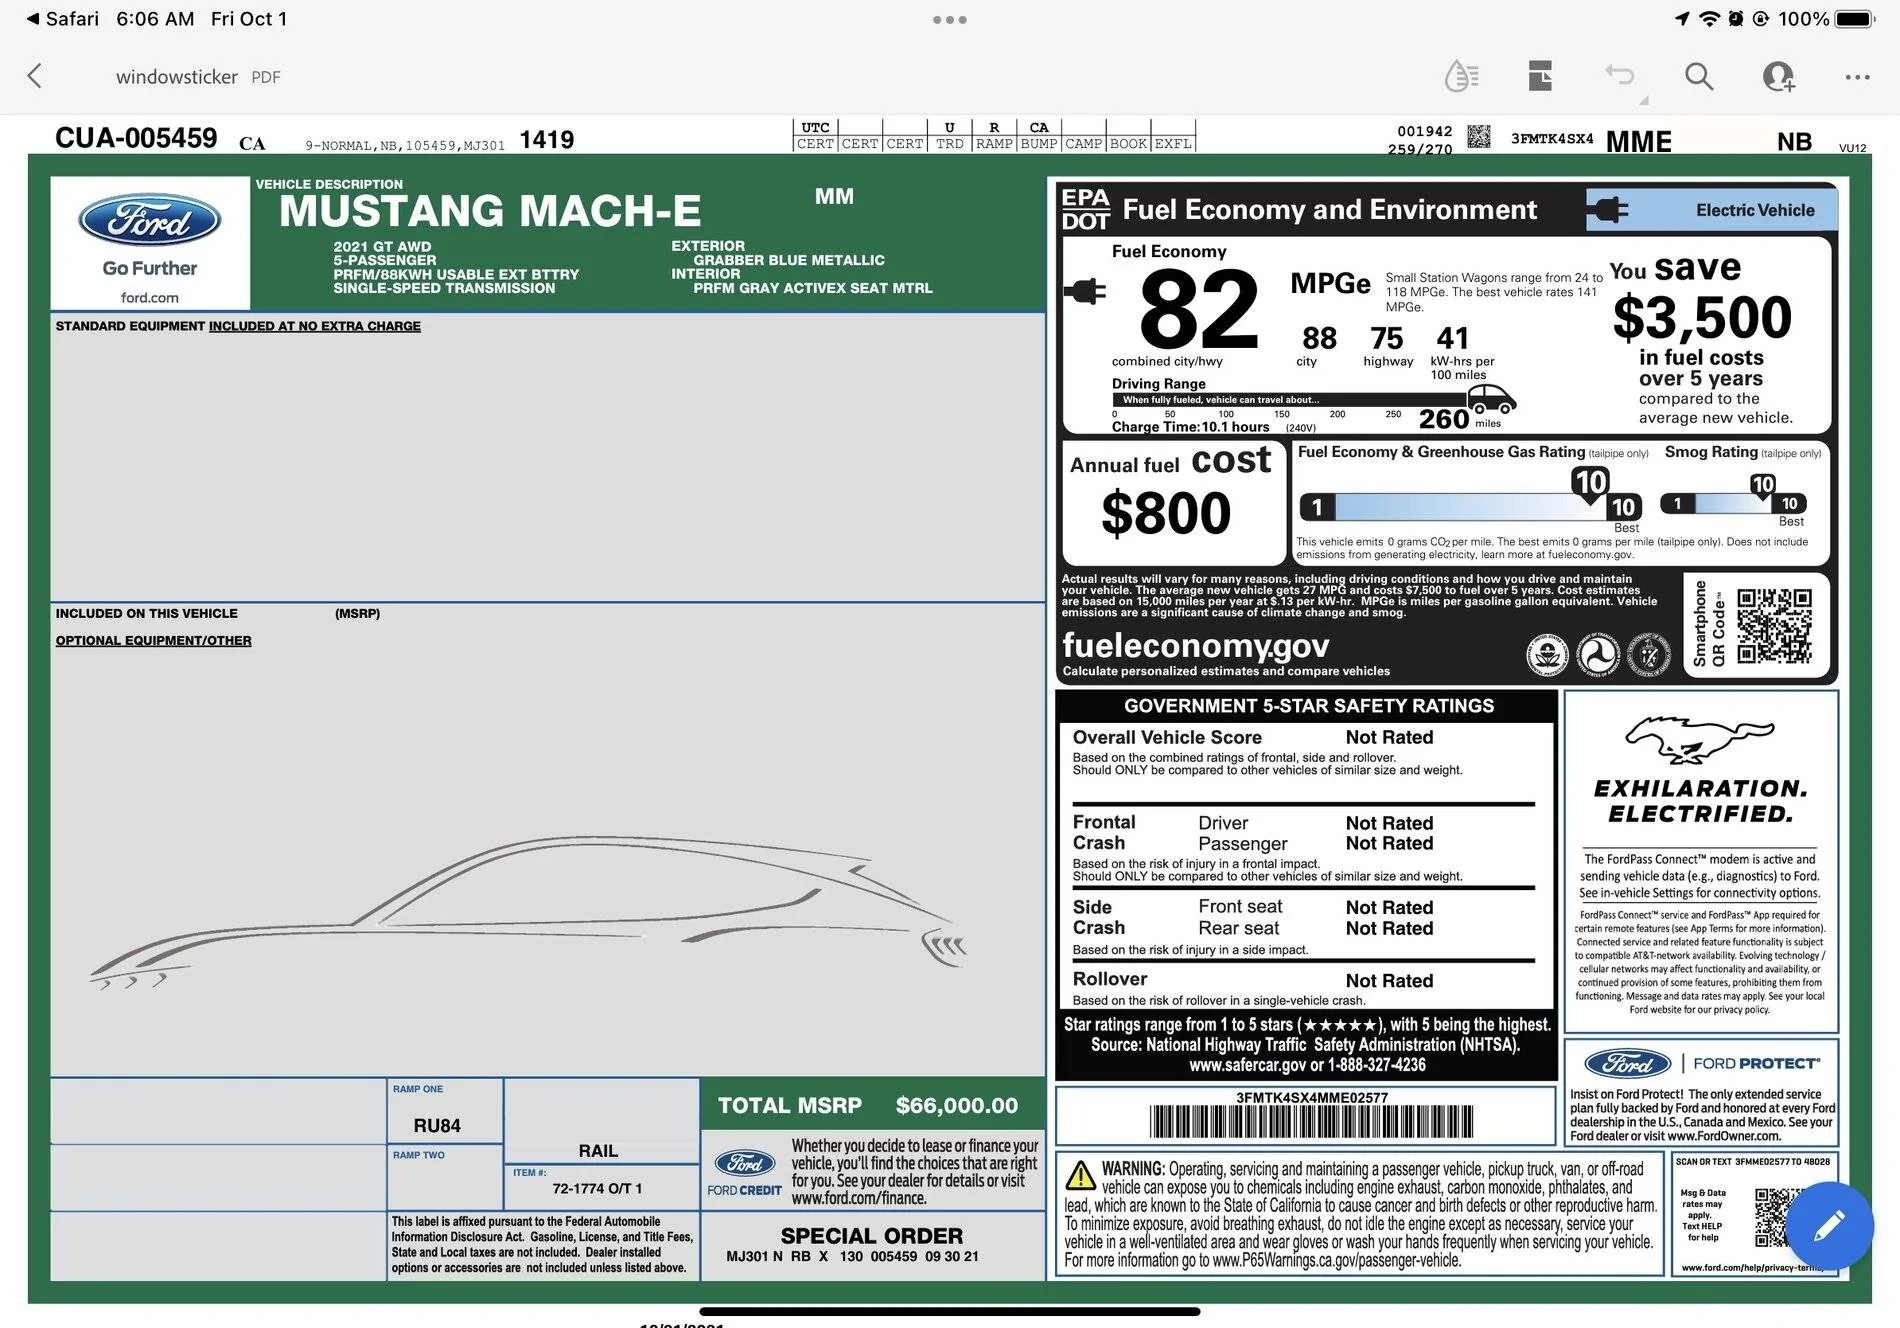Tap the GRABBER BLUE METALLIC exterior text
1900x1328 pixels.
(x=789, y=260)
